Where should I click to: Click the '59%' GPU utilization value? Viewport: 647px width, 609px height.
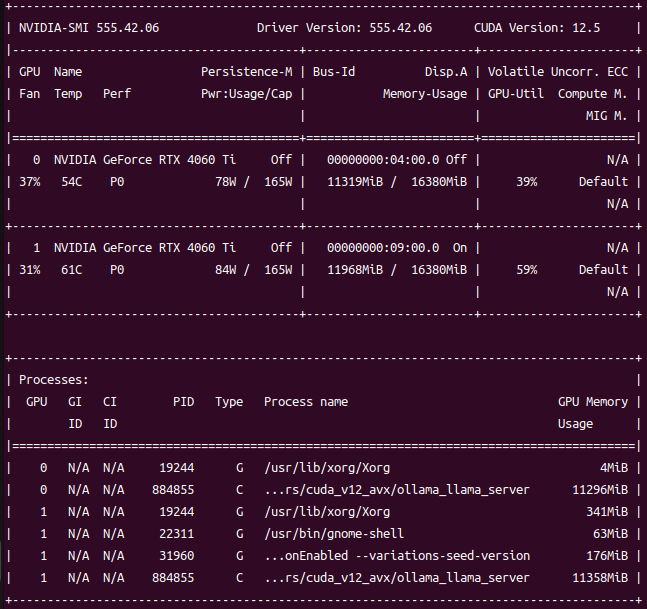[x=527, y=270]
